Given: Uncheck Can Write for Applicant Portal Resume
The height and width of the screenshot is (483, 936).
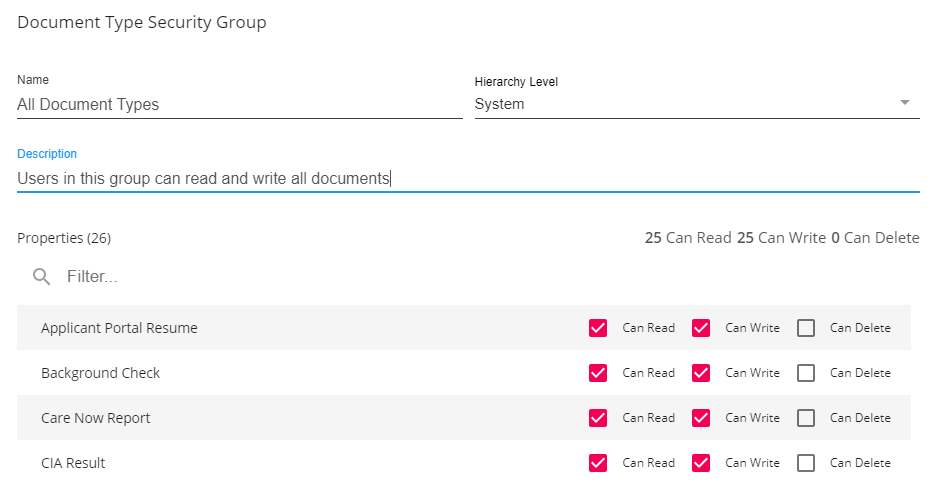Looking at the screenshot, I should coord(701,328).
